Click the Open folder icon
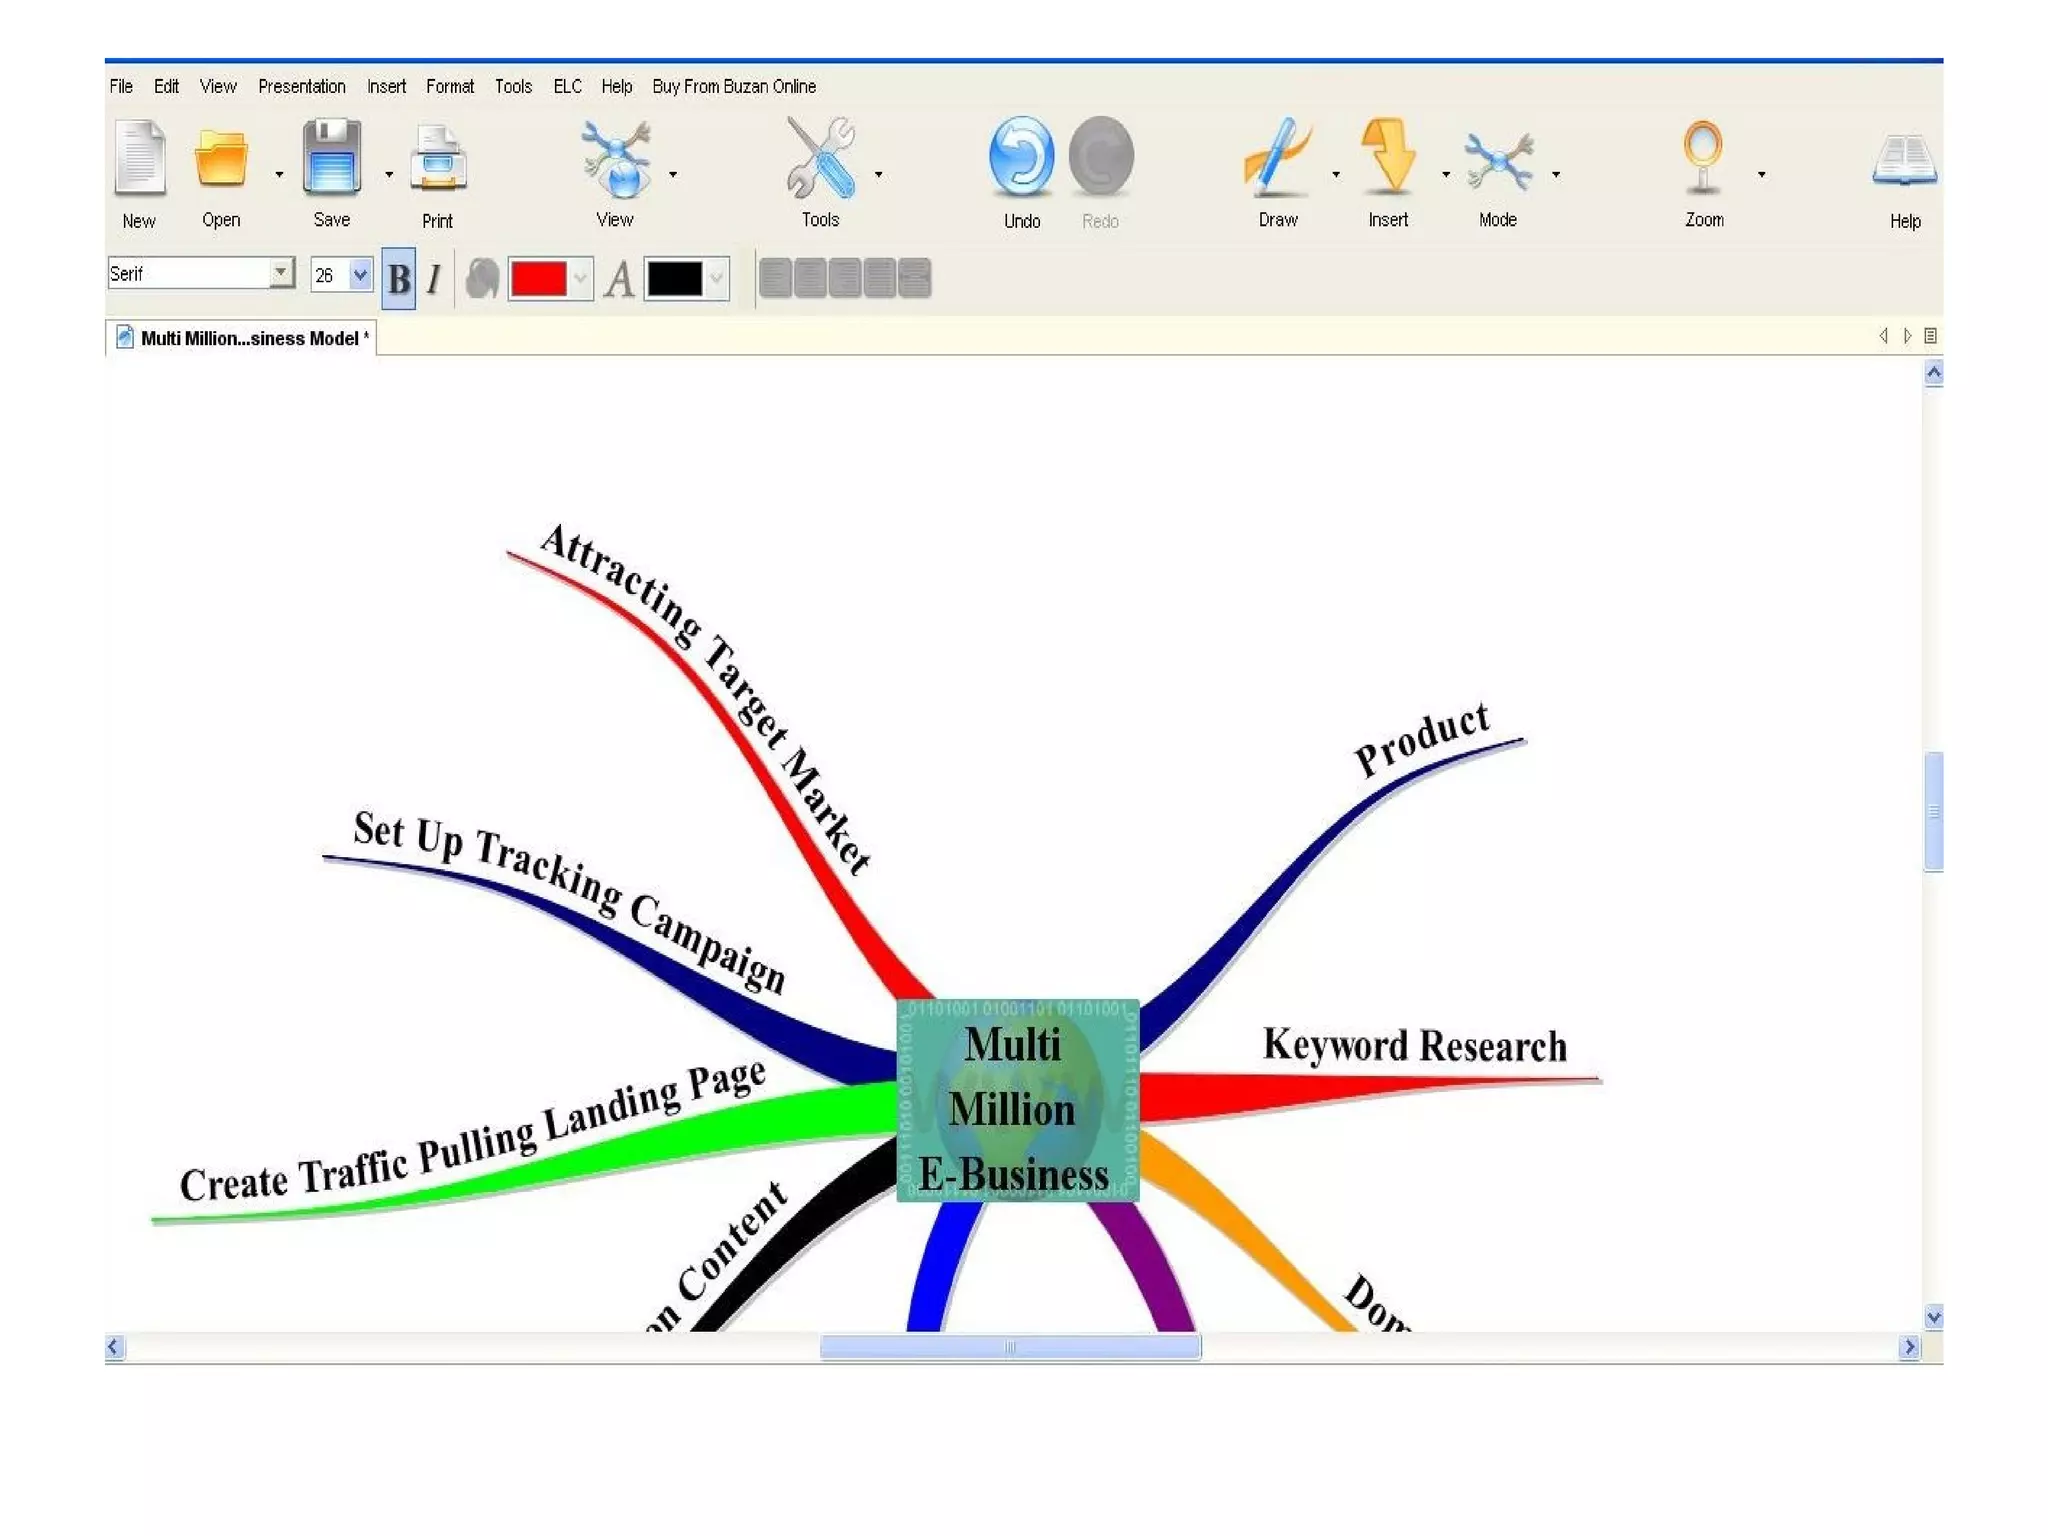Viewport: 2048px width, 1536px height. 220,157
